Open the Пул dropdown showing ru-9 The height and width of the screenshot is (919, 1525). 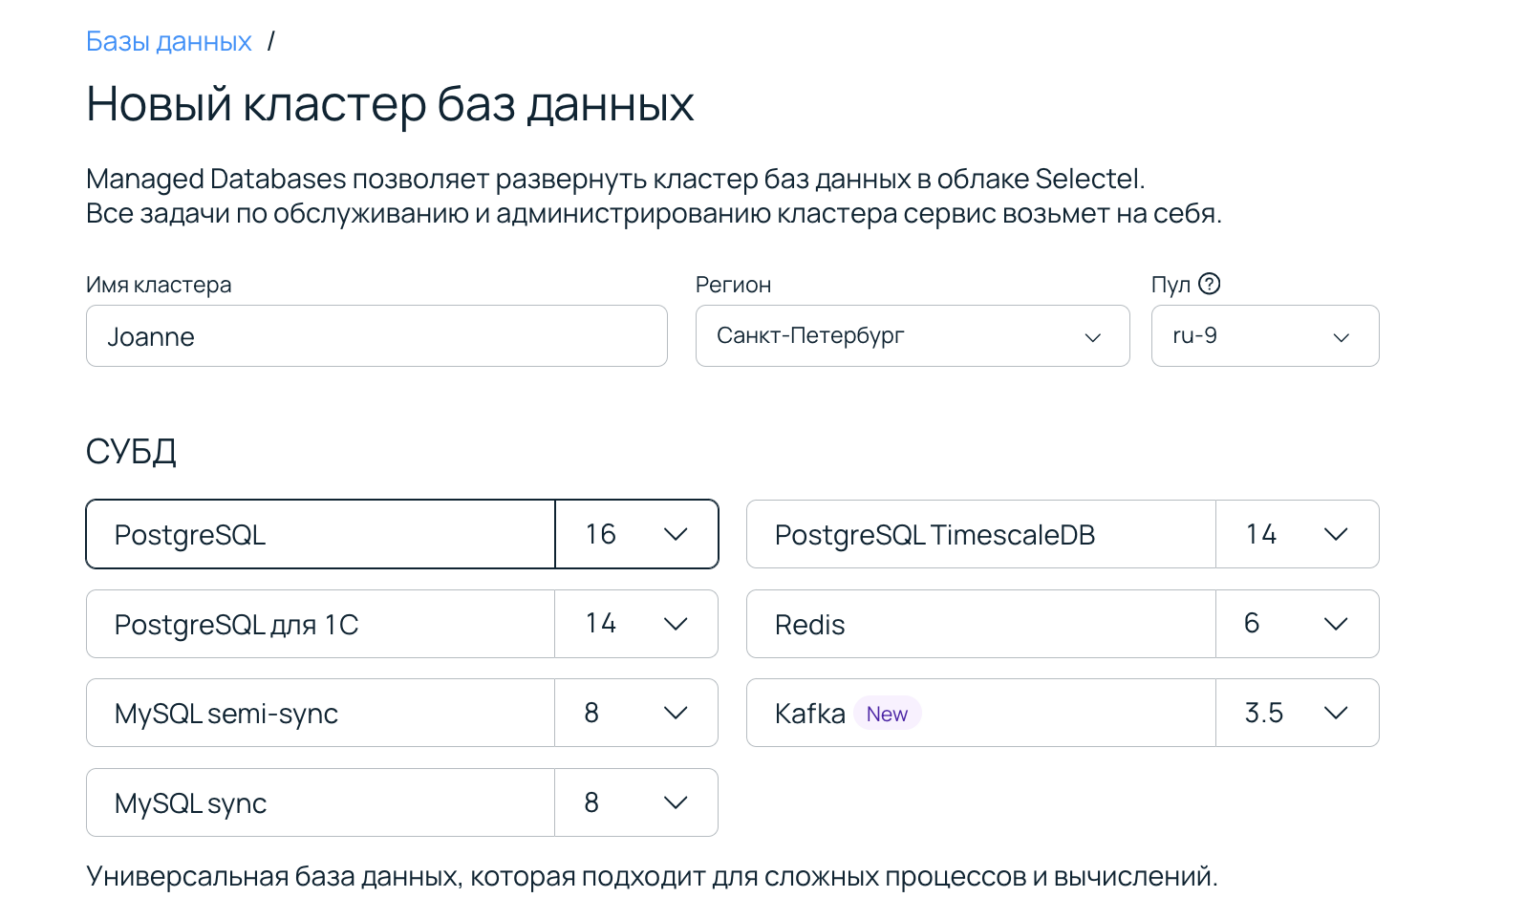pyautogui.click(x=1265, y=336)
